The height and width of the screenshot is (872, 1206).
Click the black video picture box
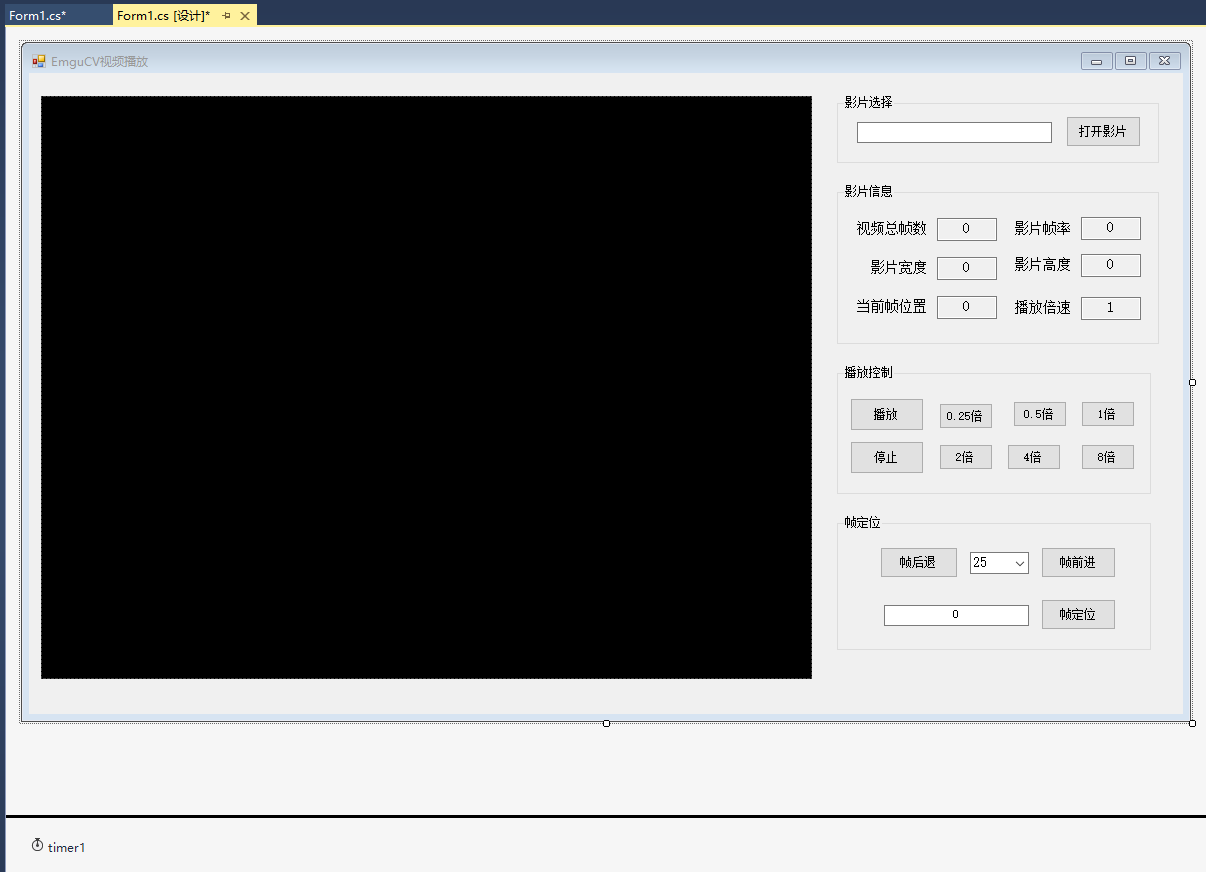[x=426, y=387]
